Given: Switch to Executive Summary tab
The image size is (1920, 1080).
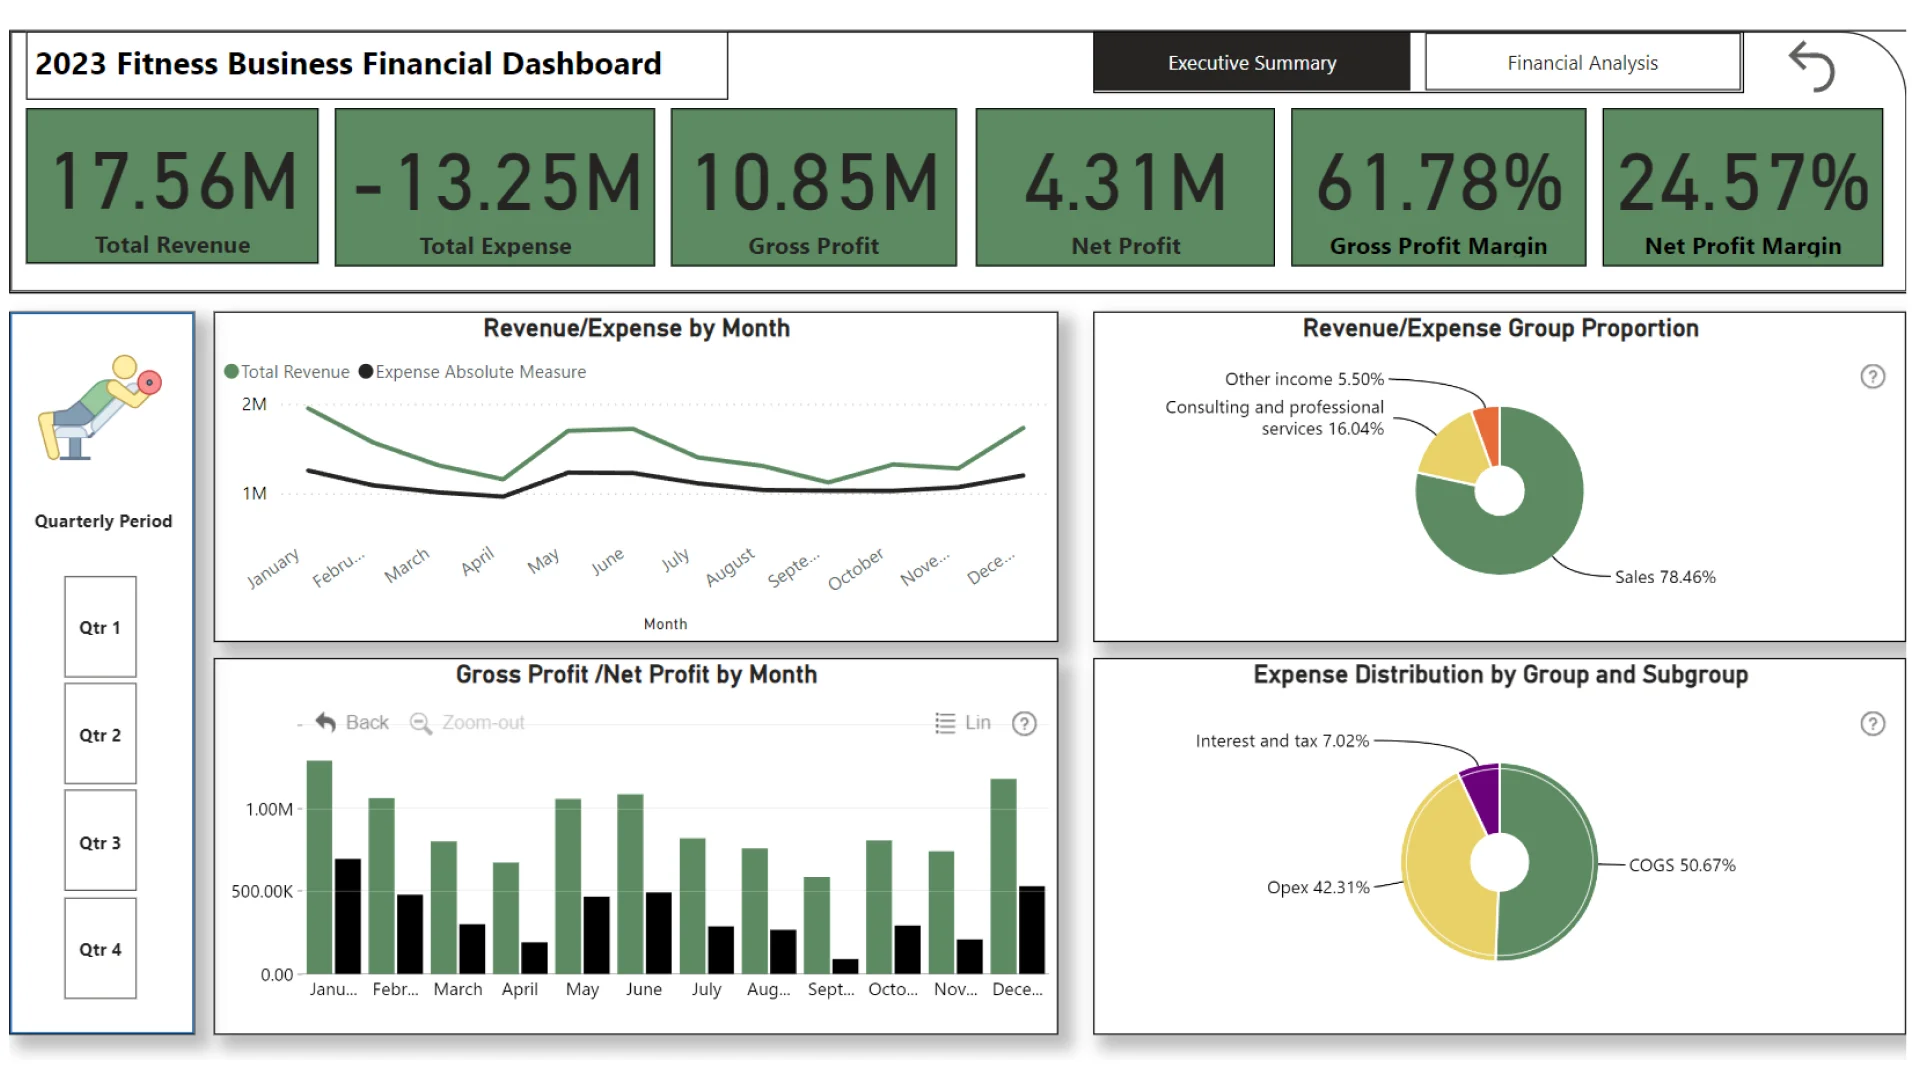Looking at the screenshot, I should pos(1251,63).
